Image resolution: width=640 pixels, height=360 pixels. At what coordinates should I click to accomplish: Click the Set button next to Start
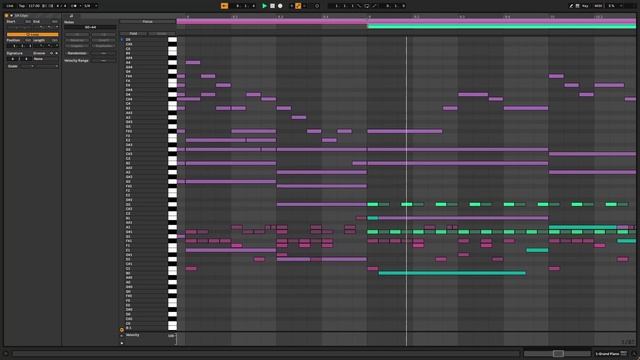point(28,22)
